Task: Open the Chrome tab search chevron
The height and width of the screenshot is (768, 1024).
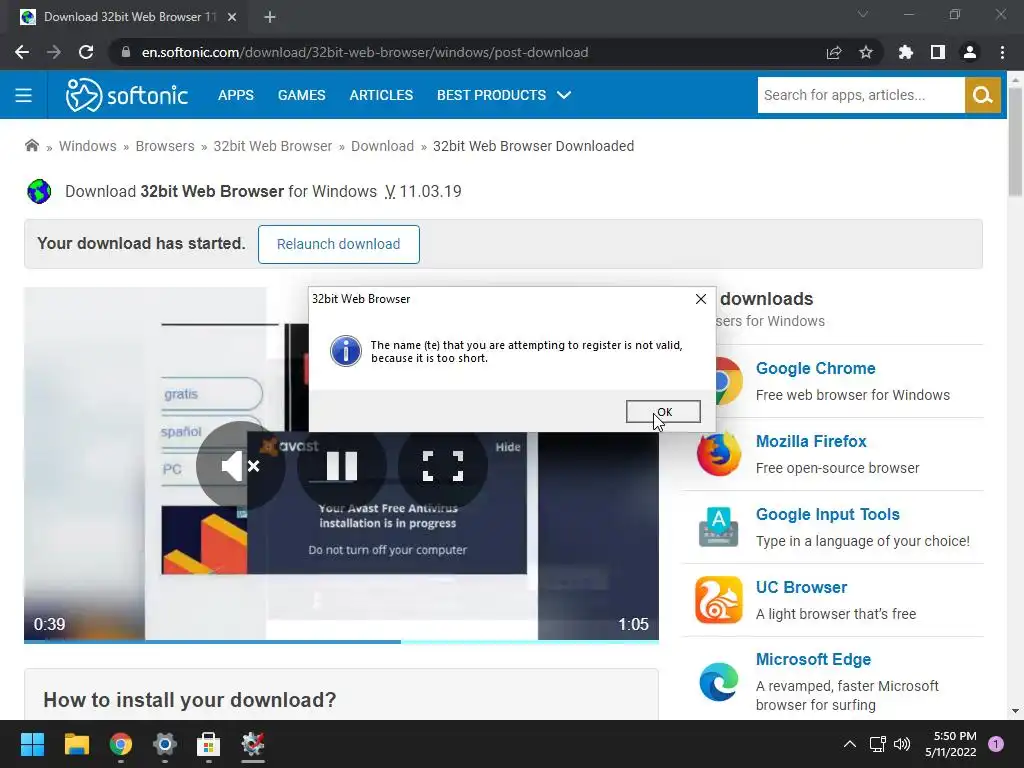Action: coord(863,14)
